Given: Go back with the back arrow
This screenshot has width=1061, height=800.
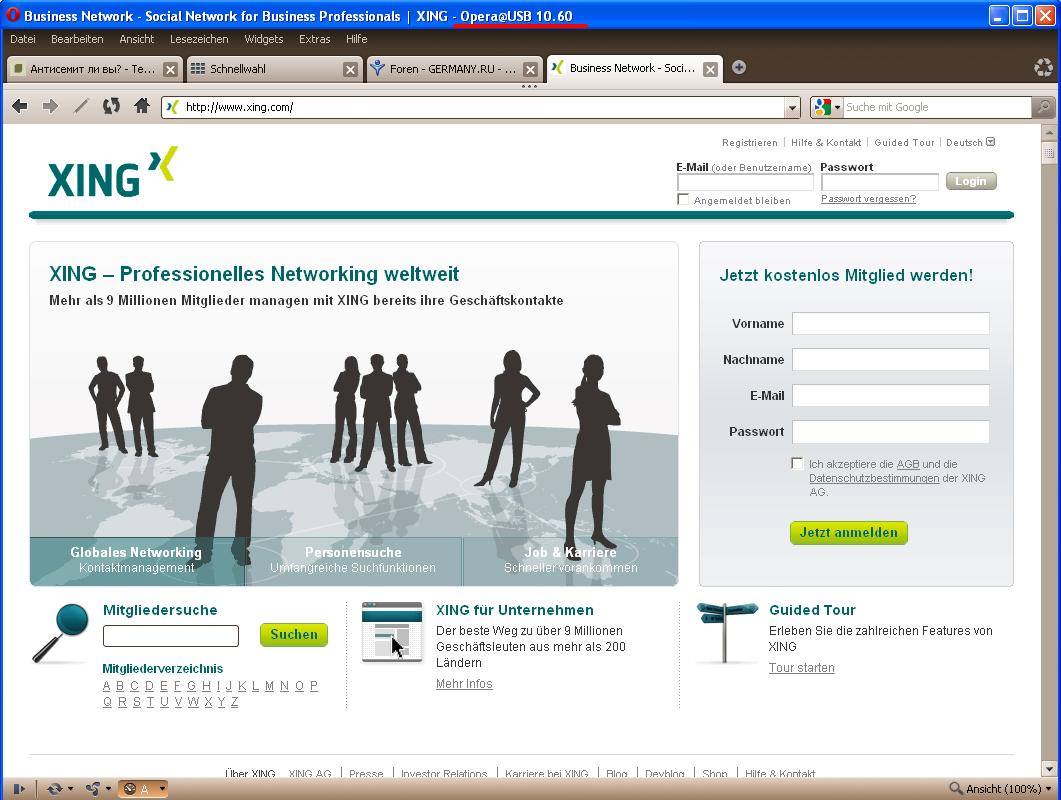Looking at the screenshot, I should pos(20,106).
